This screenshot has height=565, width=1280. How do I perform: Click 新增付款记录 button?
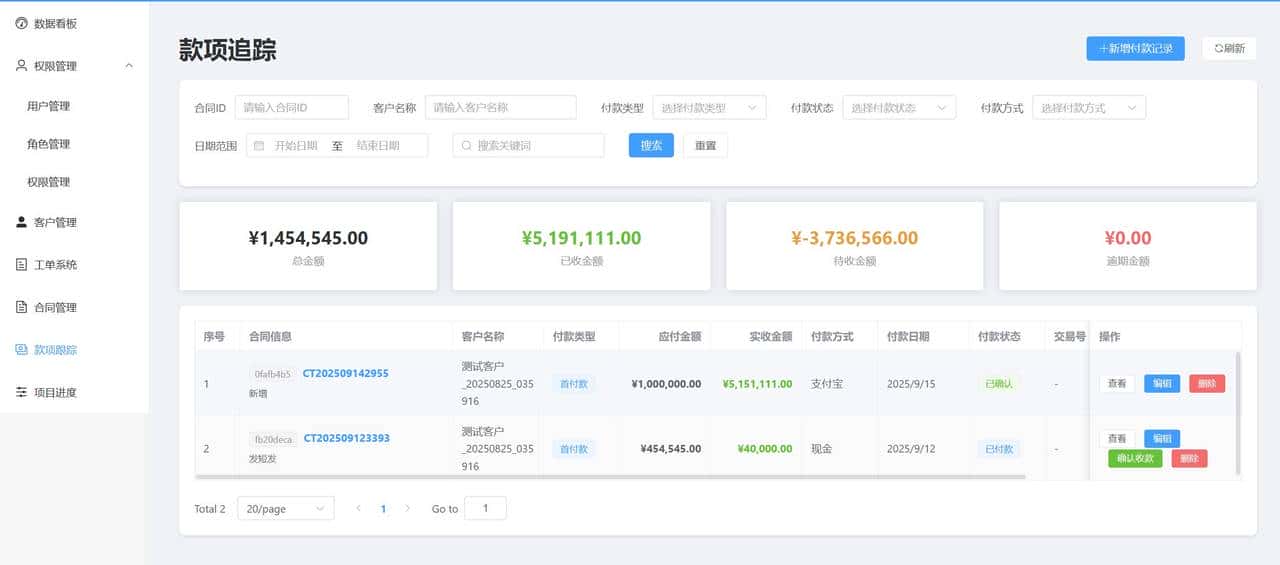pos(1135,48)
